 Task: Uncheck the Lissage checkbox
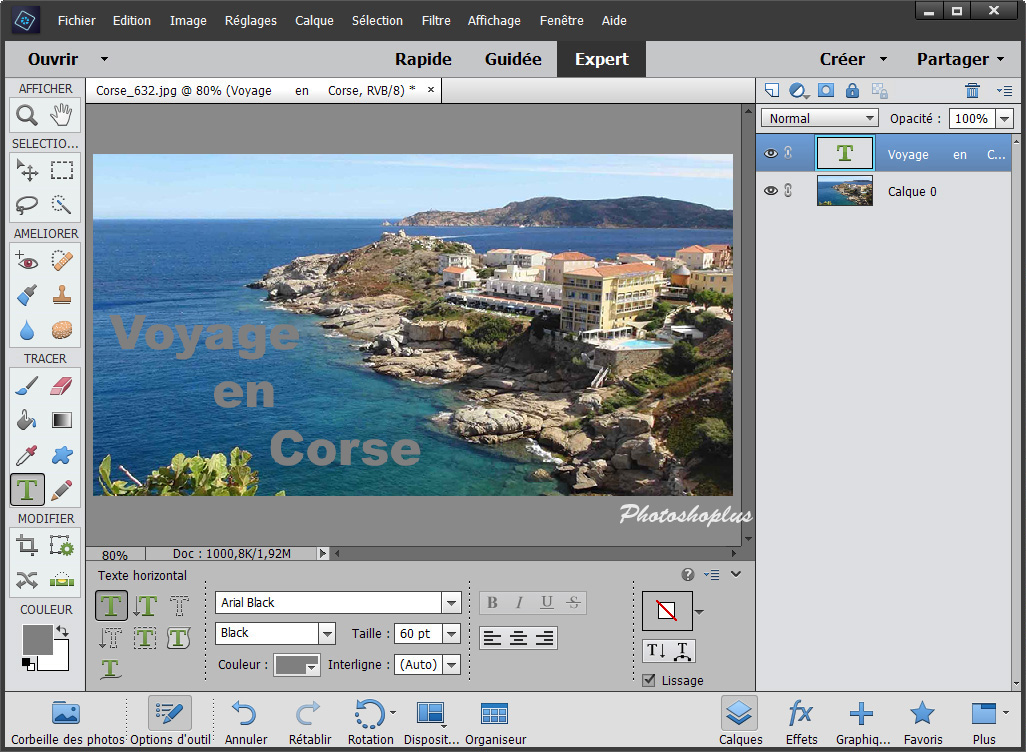(649, 681)
